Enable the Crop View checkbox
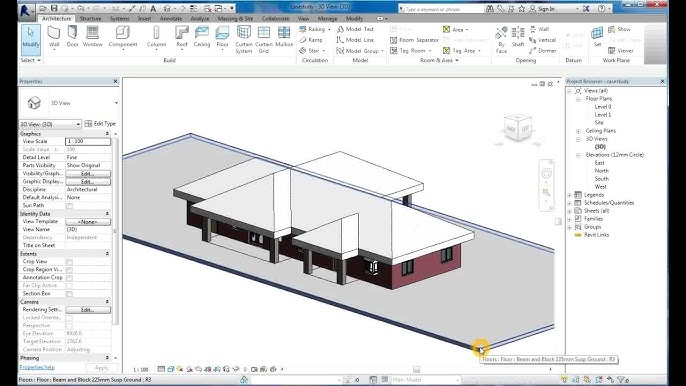 click(69, 262)
